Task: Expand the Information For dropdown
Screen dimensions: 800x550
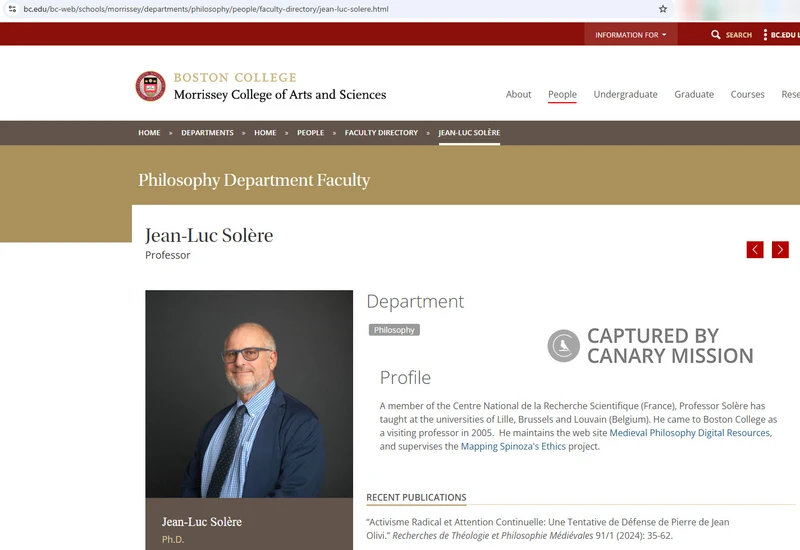Action: [x=631, y=35]
